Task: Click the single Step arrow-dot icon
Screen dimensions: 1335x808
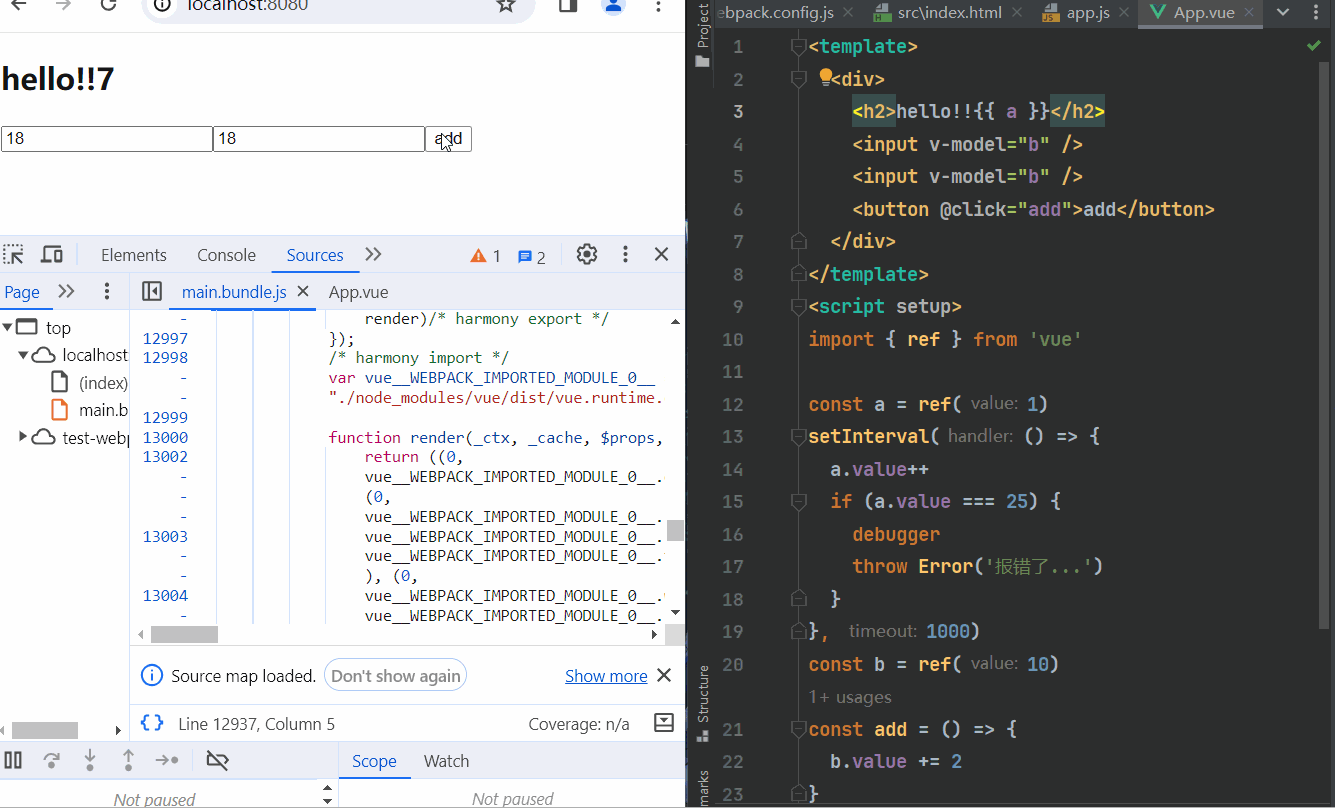Action: click(167, 761)
